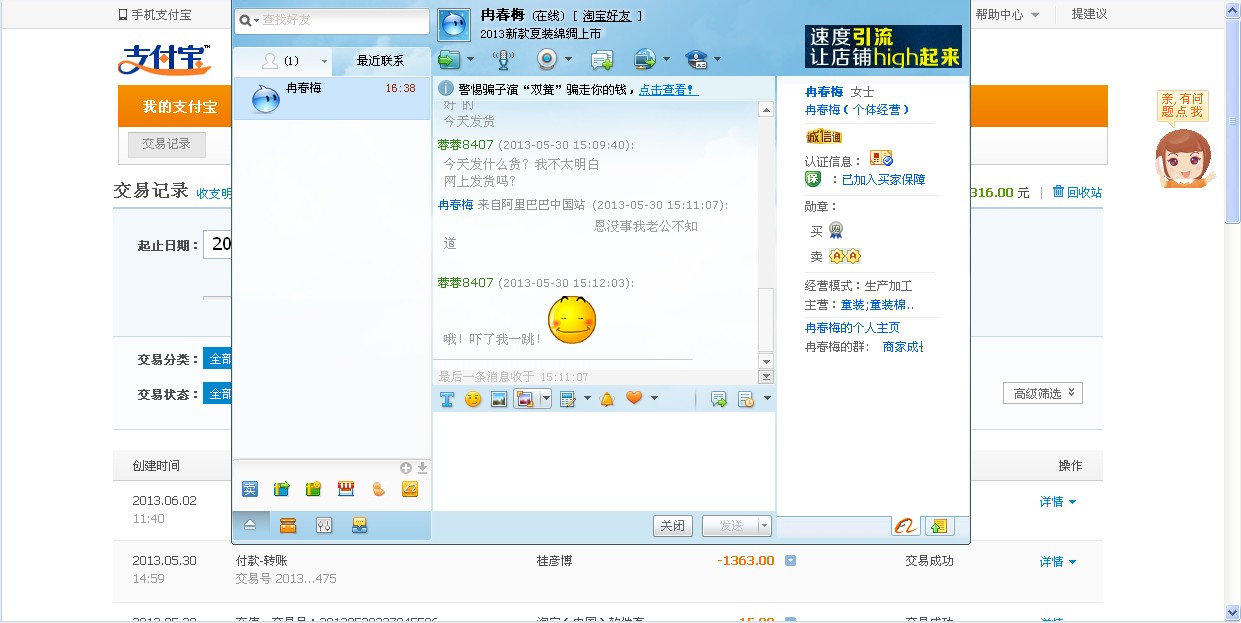
Task: Click the page vertical scrollbar thumb
Action: tap(1233, 120)
